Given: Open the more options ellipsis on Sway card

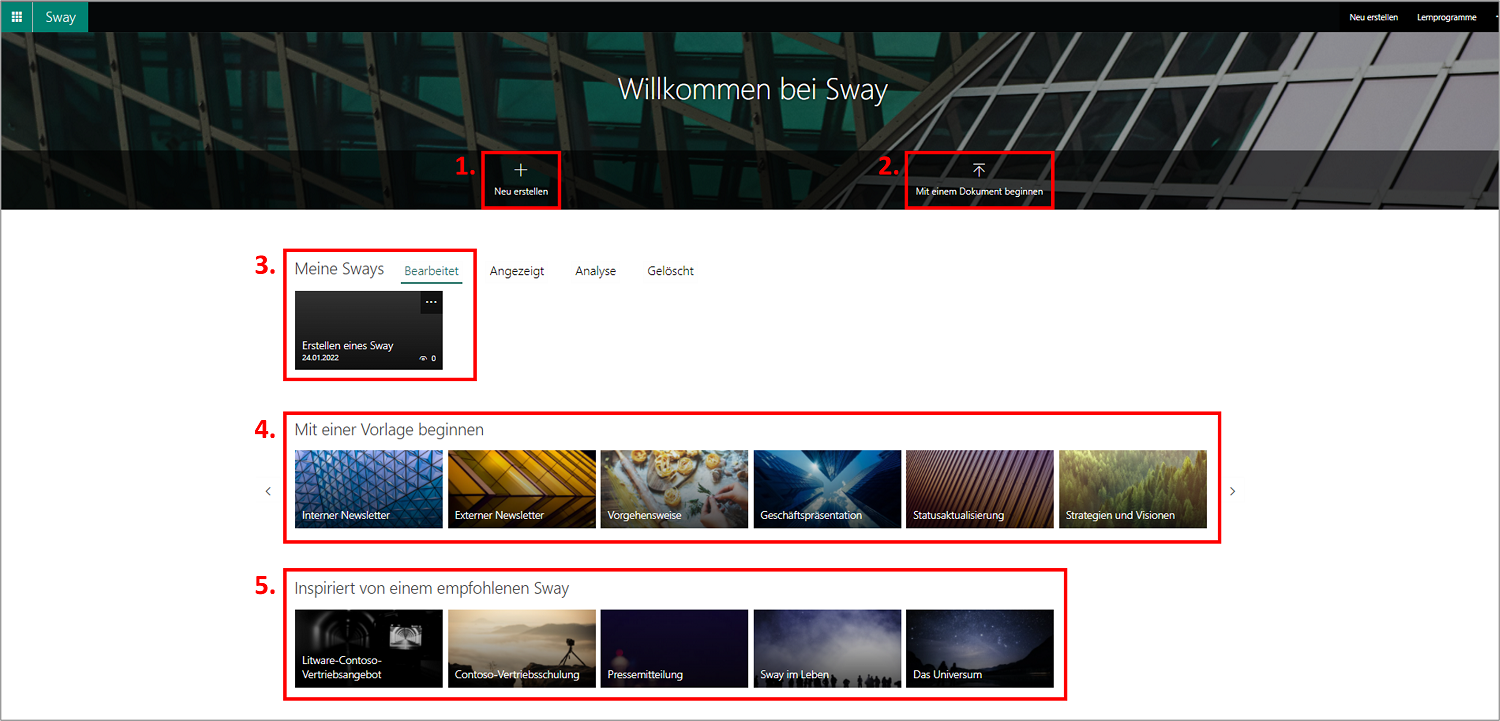Looking at the screenshot, I should (x=431, y=302).
